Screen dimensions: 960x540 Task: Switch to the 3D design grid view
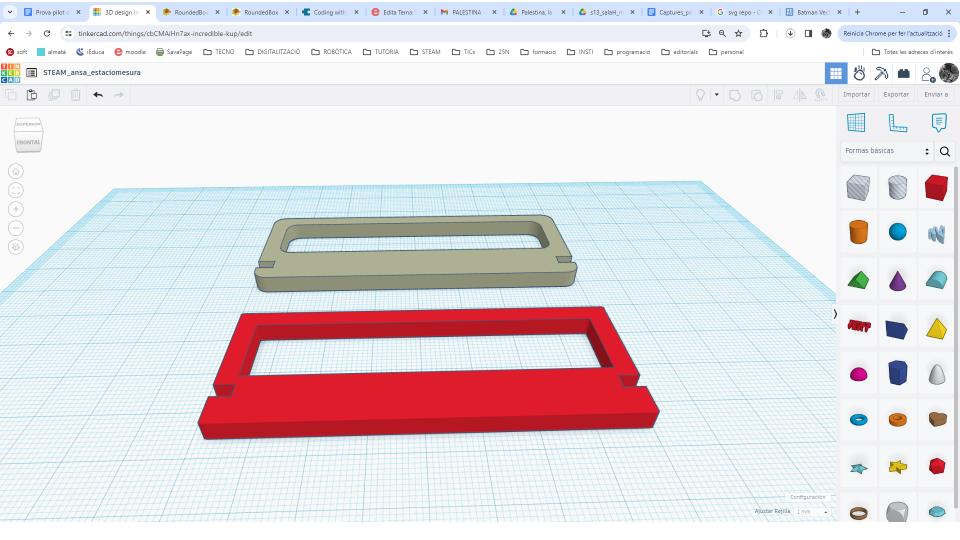[x=835, y=73]
